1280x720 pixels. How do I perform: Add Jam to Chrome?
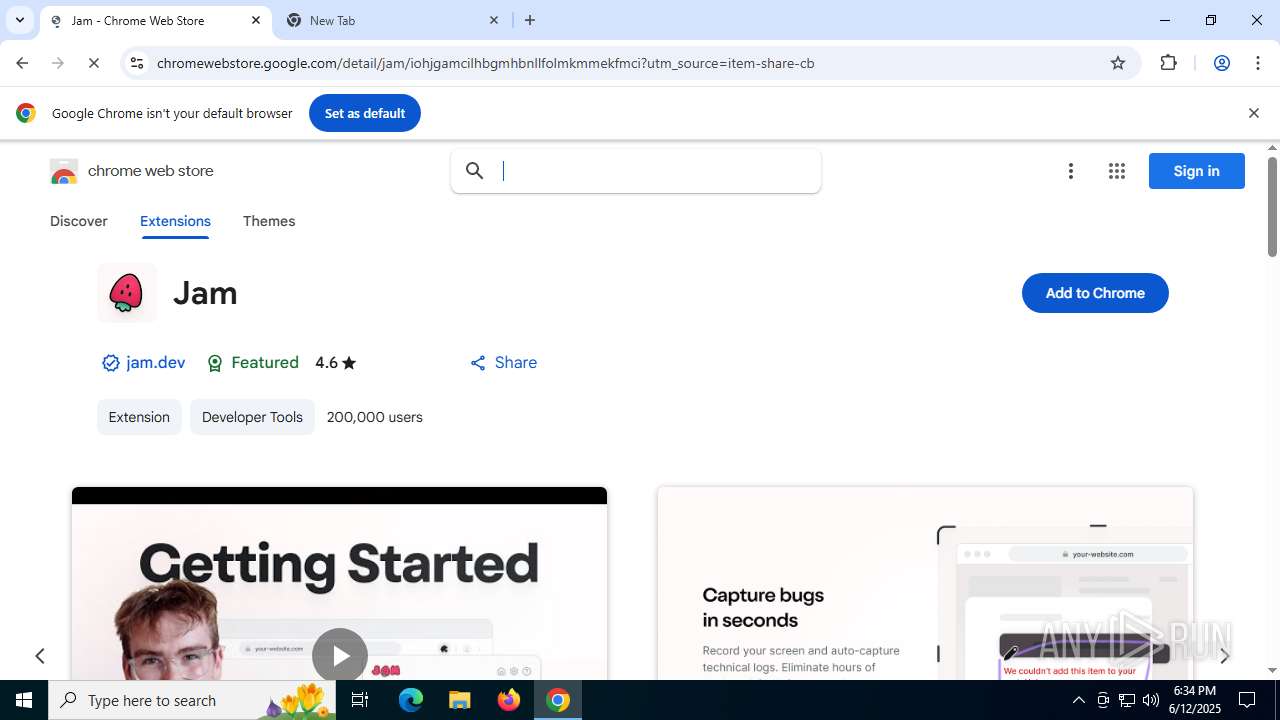point(1095,293)
